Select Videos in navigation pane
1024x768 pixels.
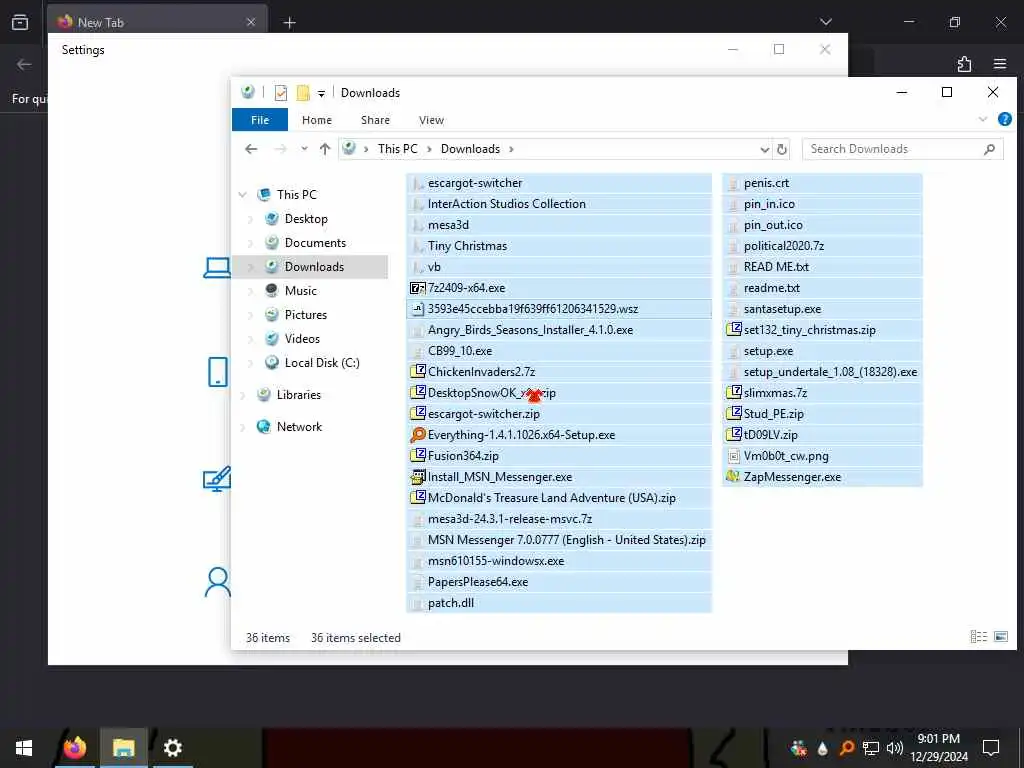click(302, 339)
